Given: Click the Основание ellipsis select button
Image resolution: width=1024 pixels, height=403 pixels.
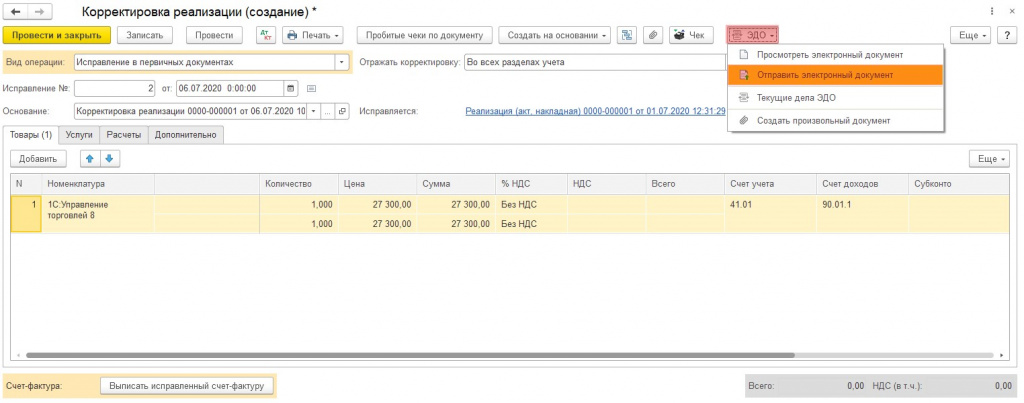Looking at the screenshot, I should [328, 111].
